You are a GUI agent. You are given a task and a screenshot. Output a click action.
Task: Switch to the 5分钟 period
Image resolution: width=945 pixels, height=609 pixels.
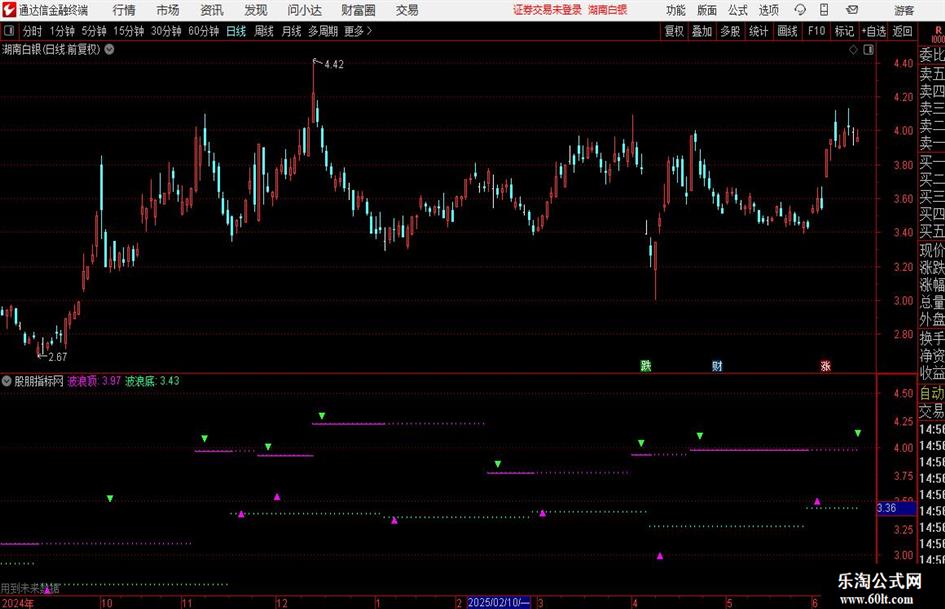click(x=93, y=31)
